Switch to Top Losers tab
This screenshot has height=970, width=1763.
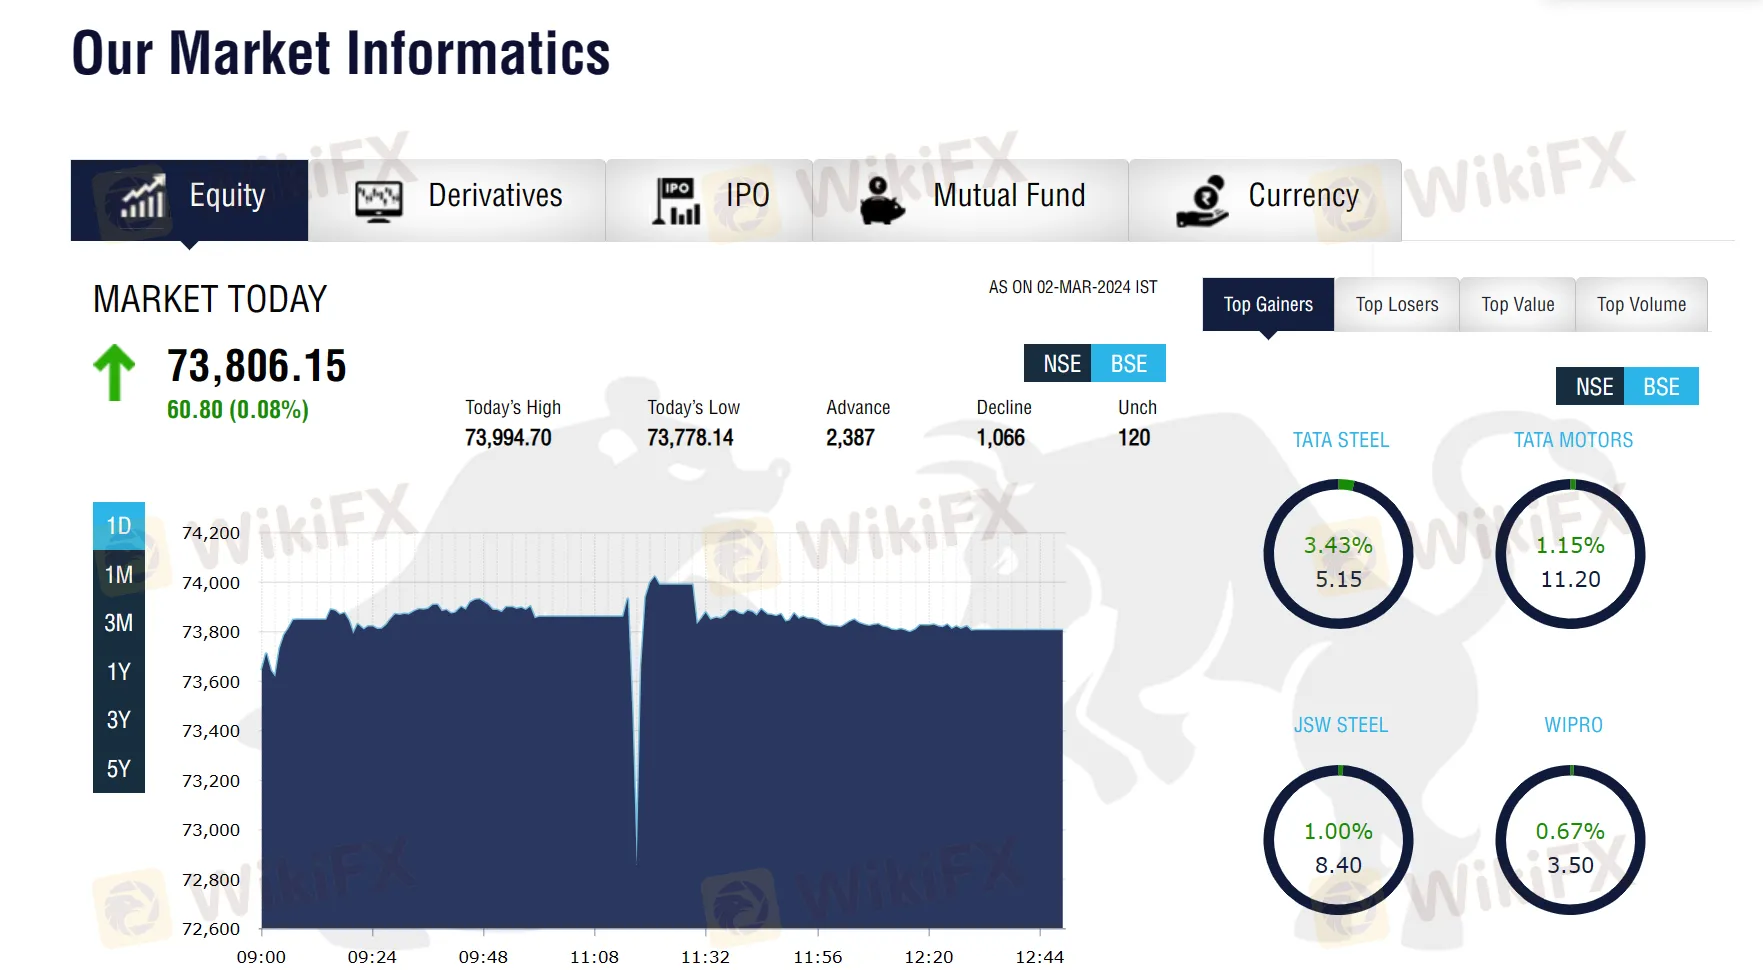click(1397, 304)
